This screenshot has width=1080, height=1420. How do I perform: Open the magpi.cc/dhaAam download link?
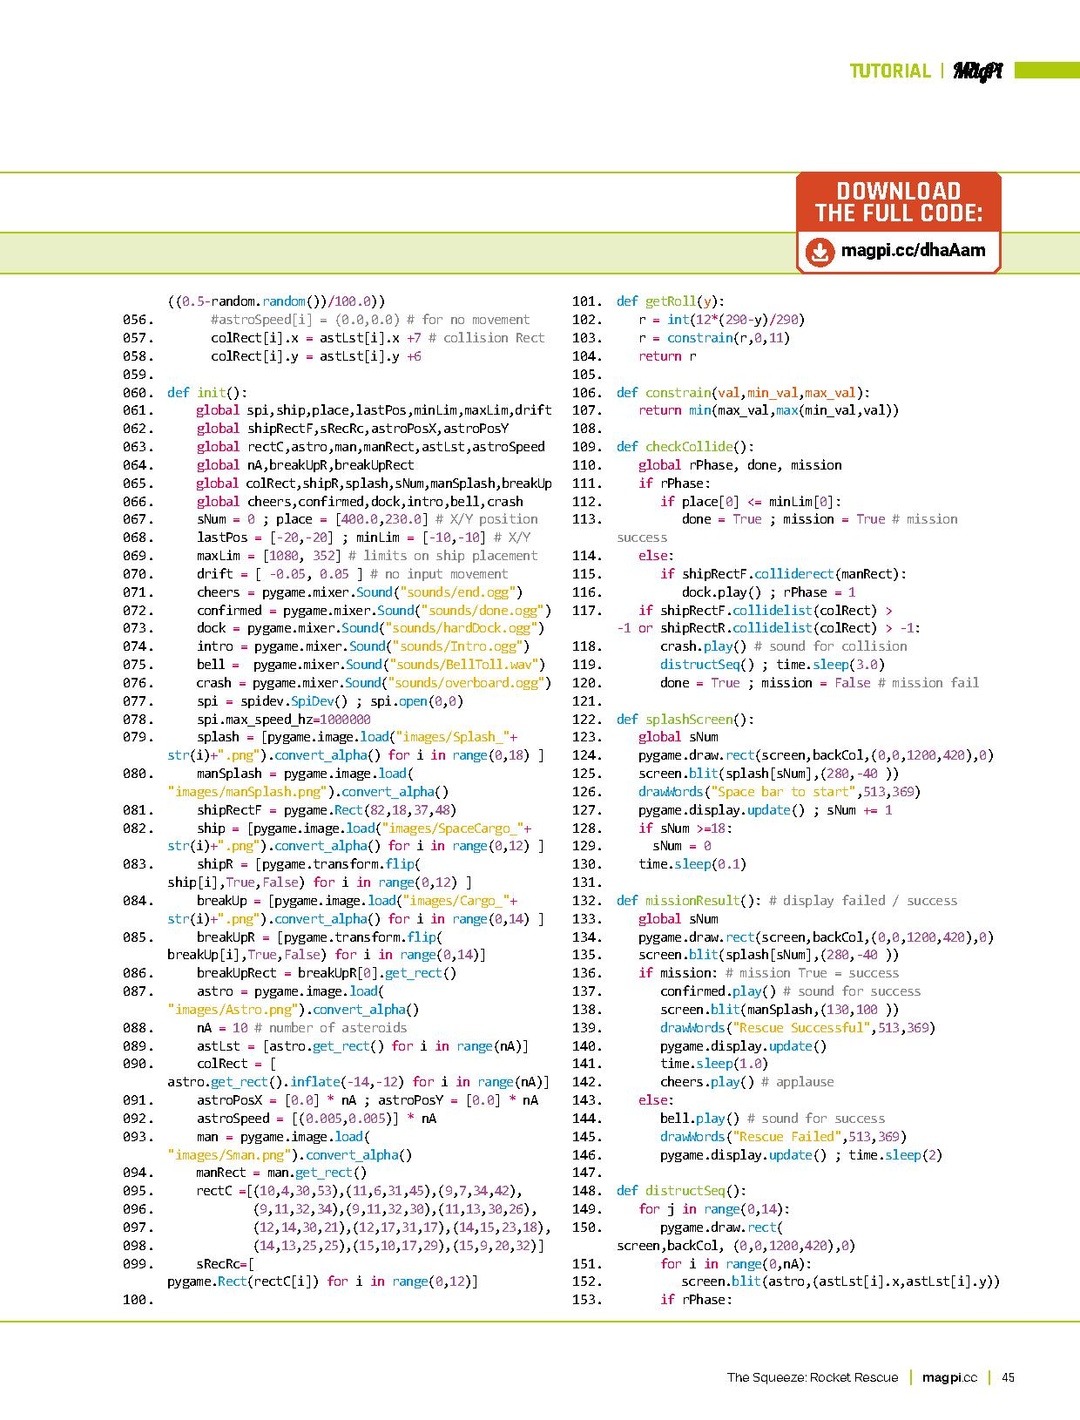[912, 250]
